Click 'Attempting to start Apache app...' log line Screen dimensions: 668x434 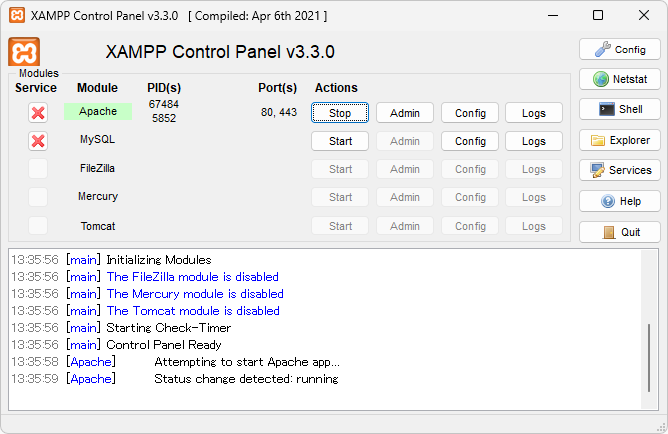click(247, 362)
